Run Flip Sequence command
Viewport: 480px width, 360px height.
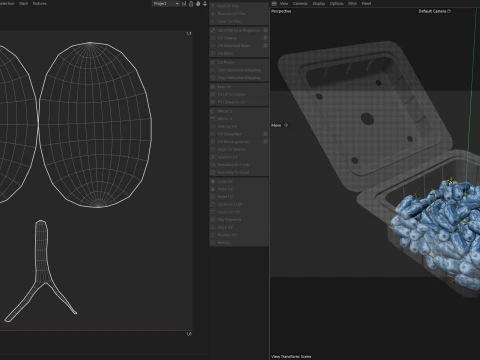[x=239, y=220]
